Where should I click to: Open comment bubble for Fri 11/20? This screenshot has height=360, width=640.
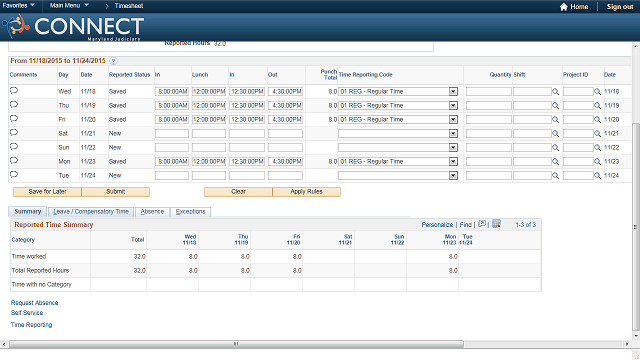tap(14, 118)
